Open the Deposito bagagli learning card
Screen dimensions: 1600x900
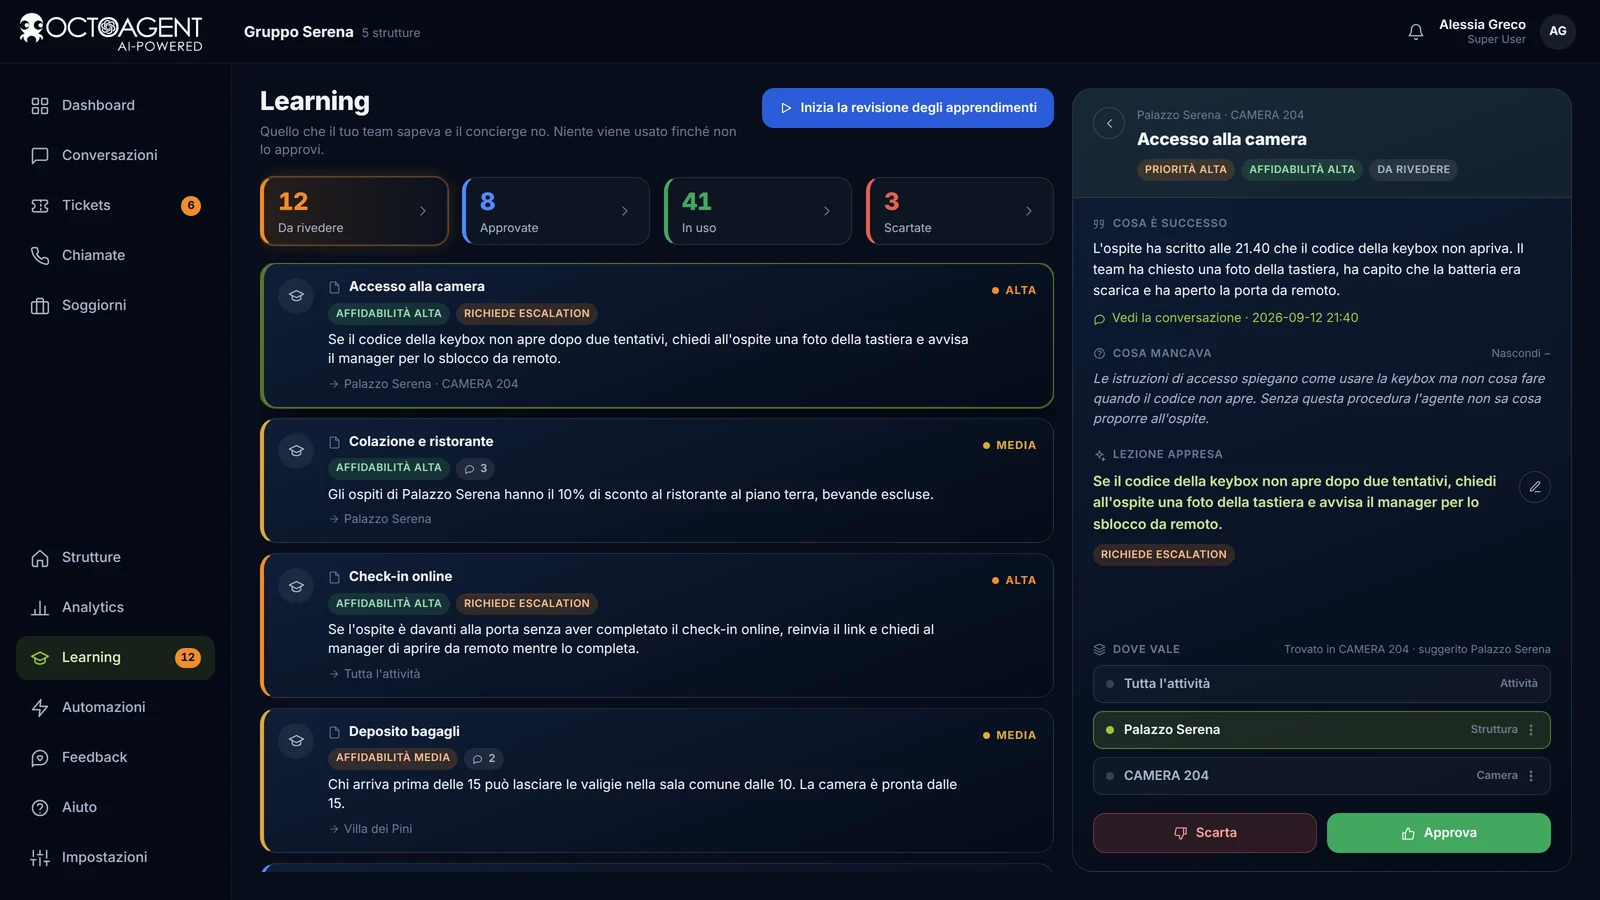[x=657, y=781]
